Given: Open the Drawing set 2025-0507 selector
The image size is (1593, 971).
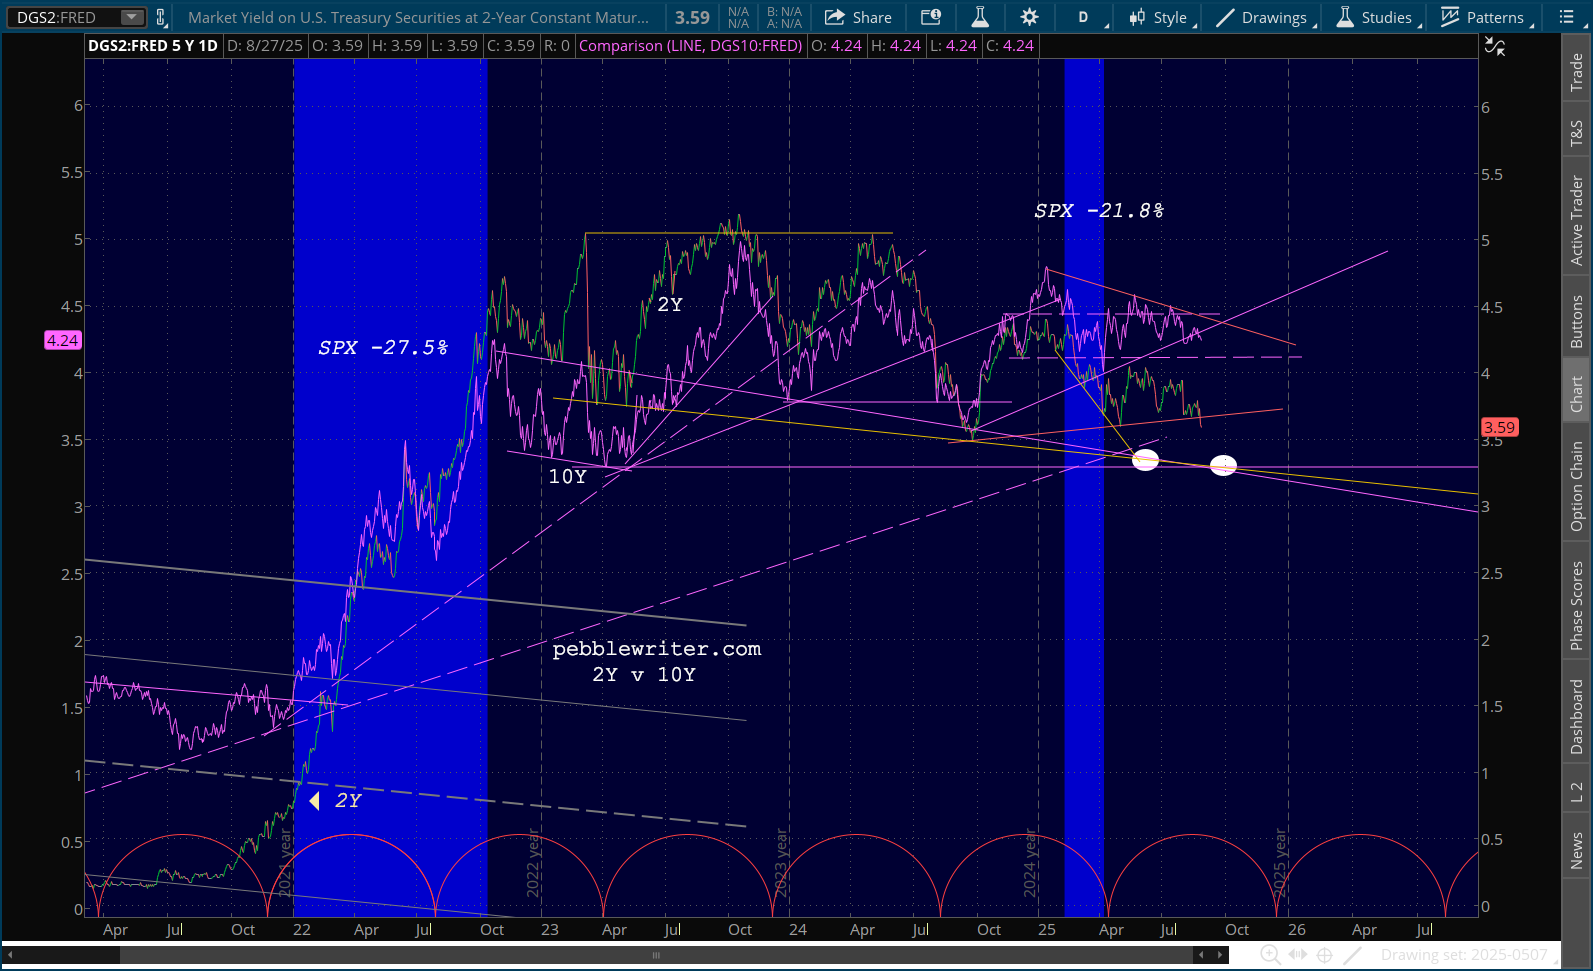Looking at the screenshot, I should click(x=1463, y=955).
